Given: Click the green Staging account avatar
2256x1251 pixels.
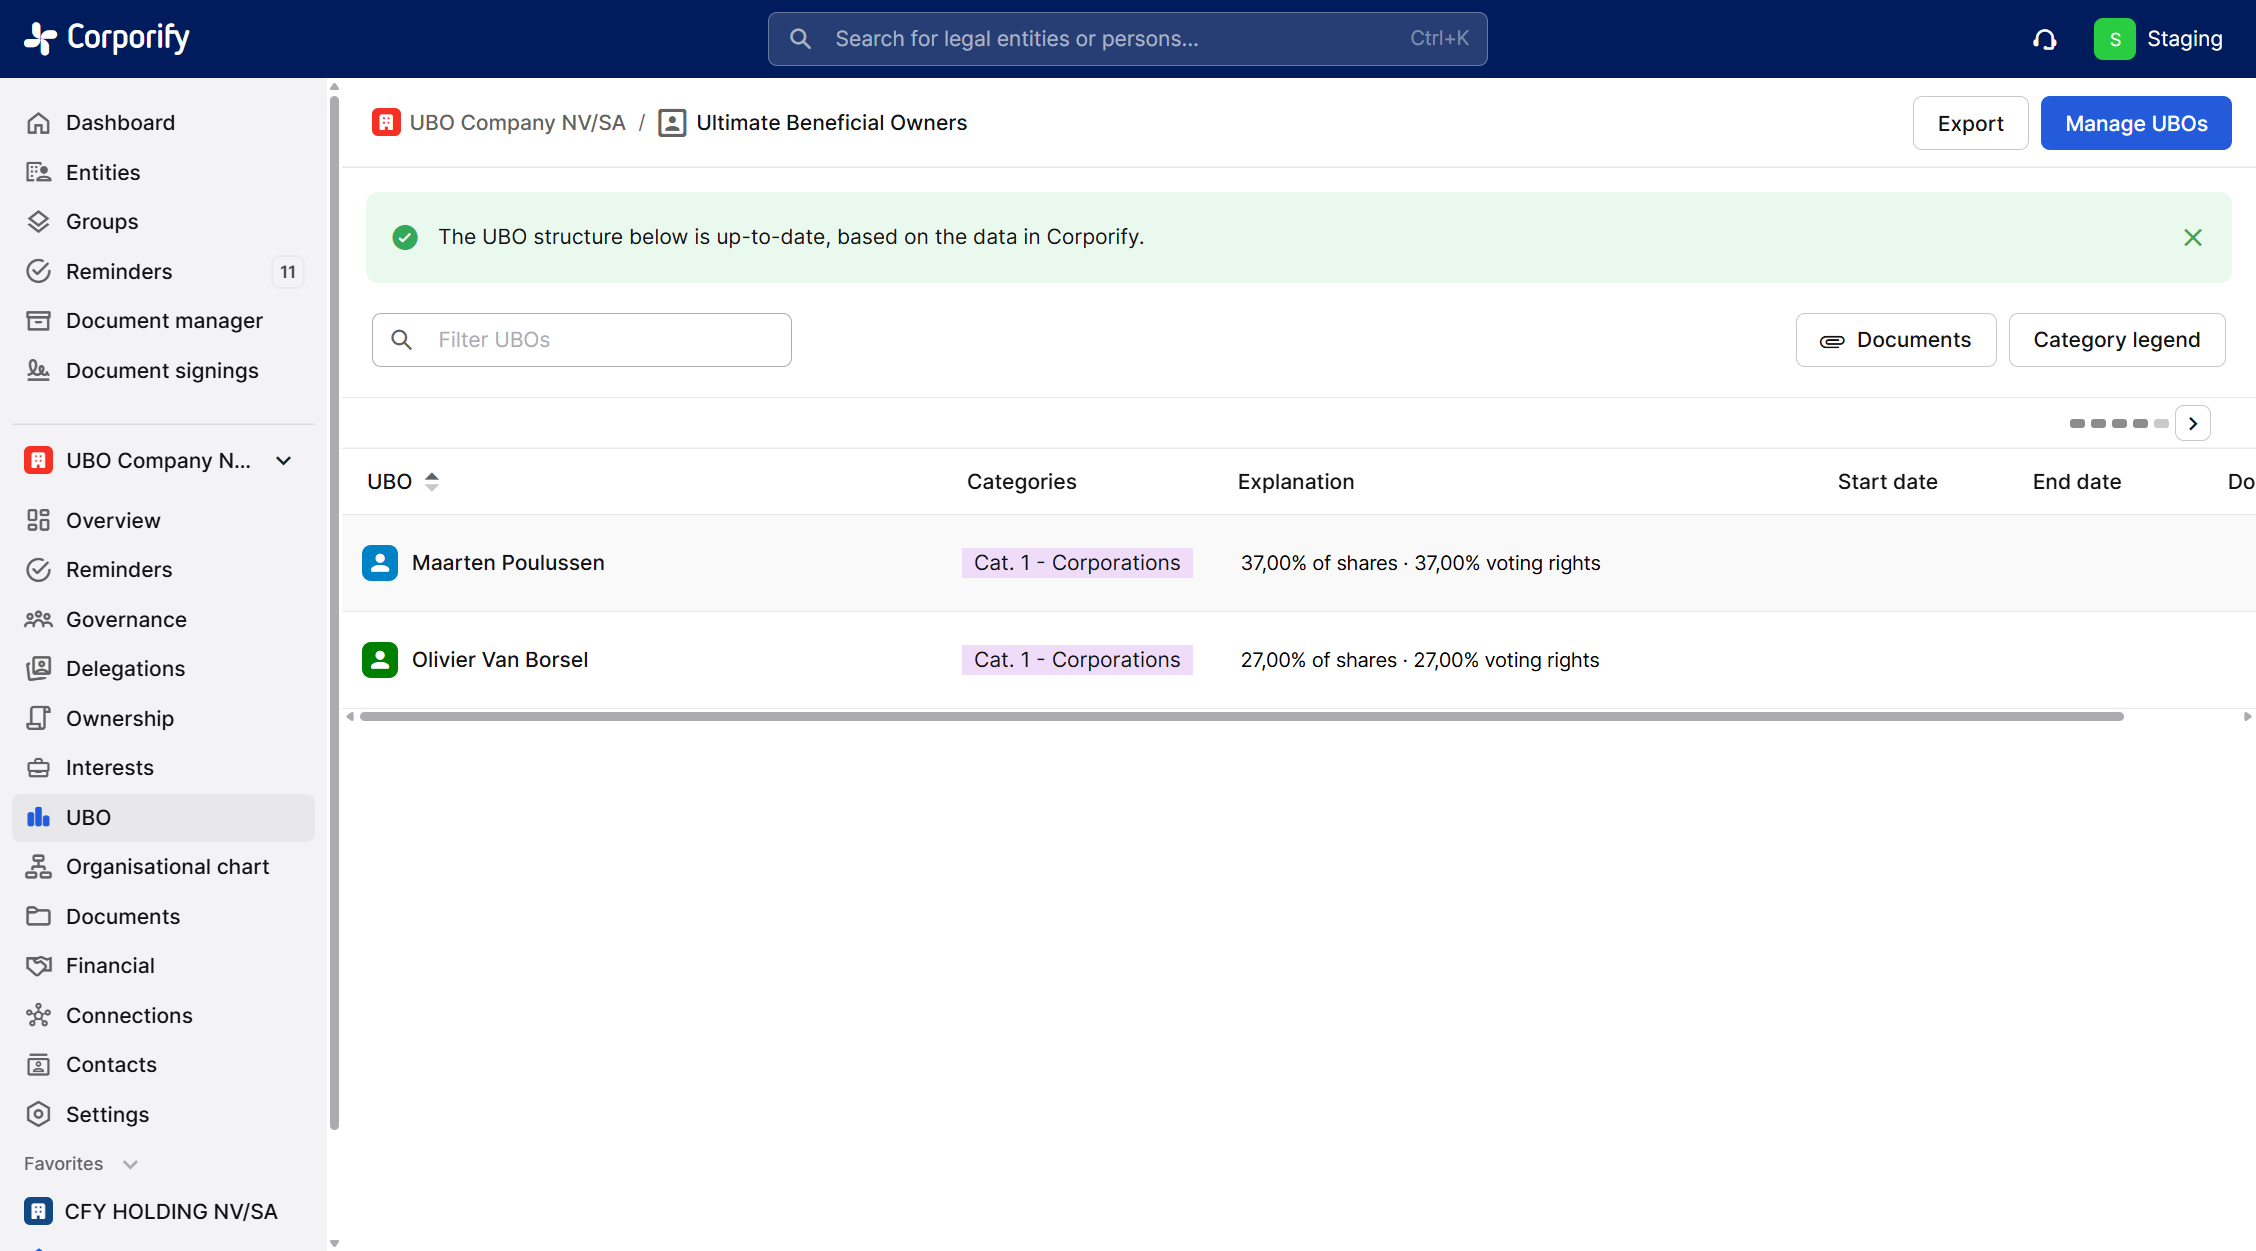Looking at the screenshot, I should click(2114, 39).
